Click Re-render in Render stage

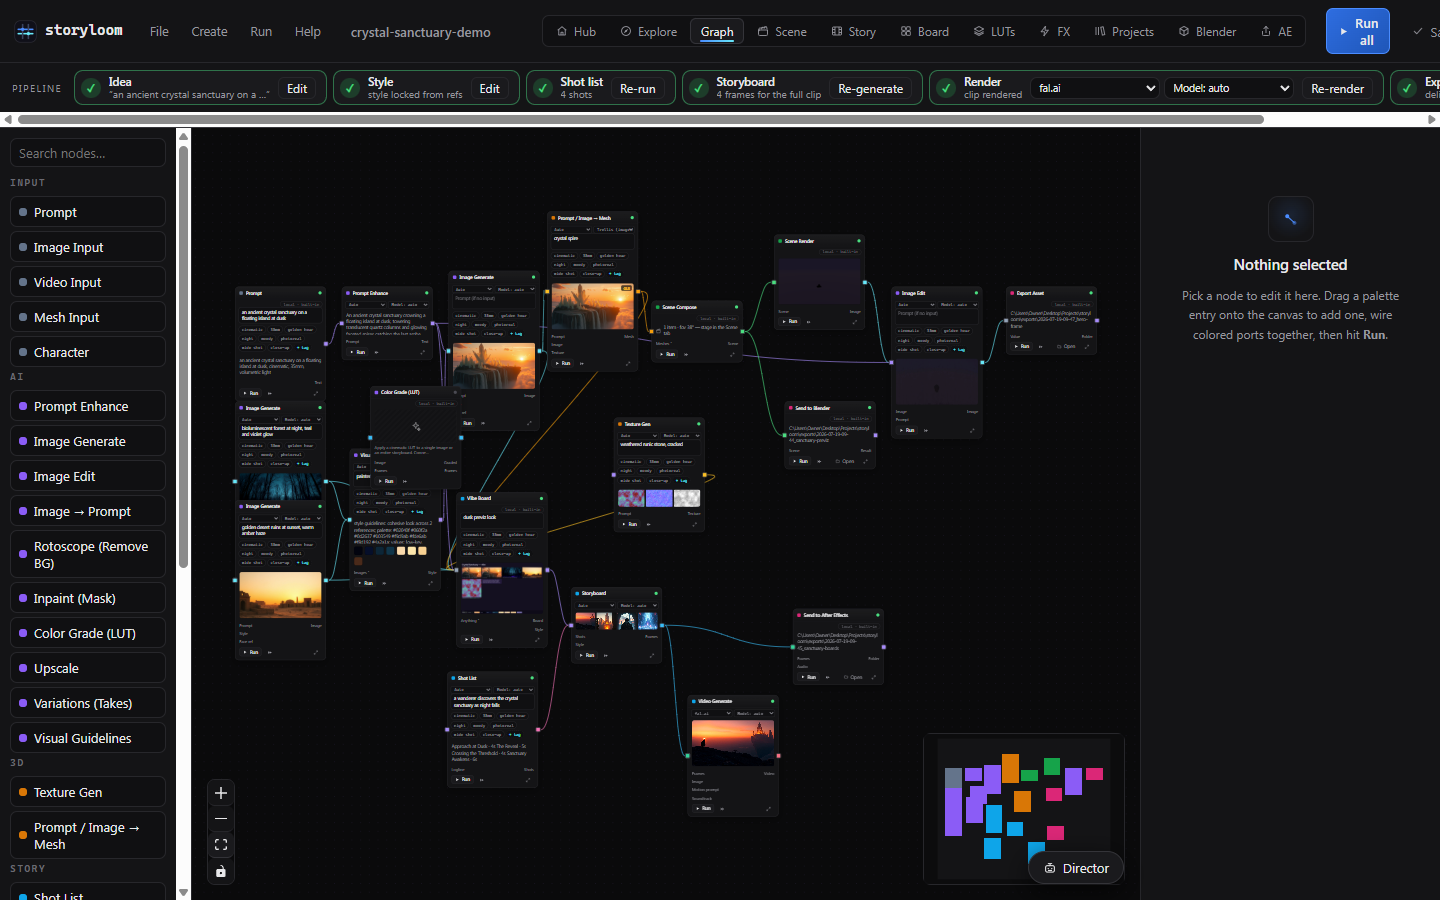tap(1337, 88)
